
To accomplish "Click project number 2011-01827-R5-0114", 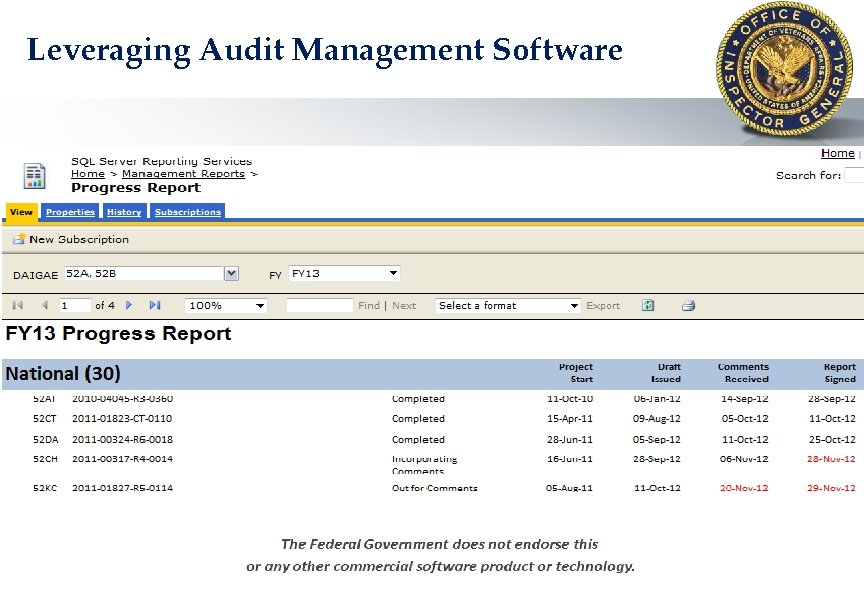I will (122, 488).
